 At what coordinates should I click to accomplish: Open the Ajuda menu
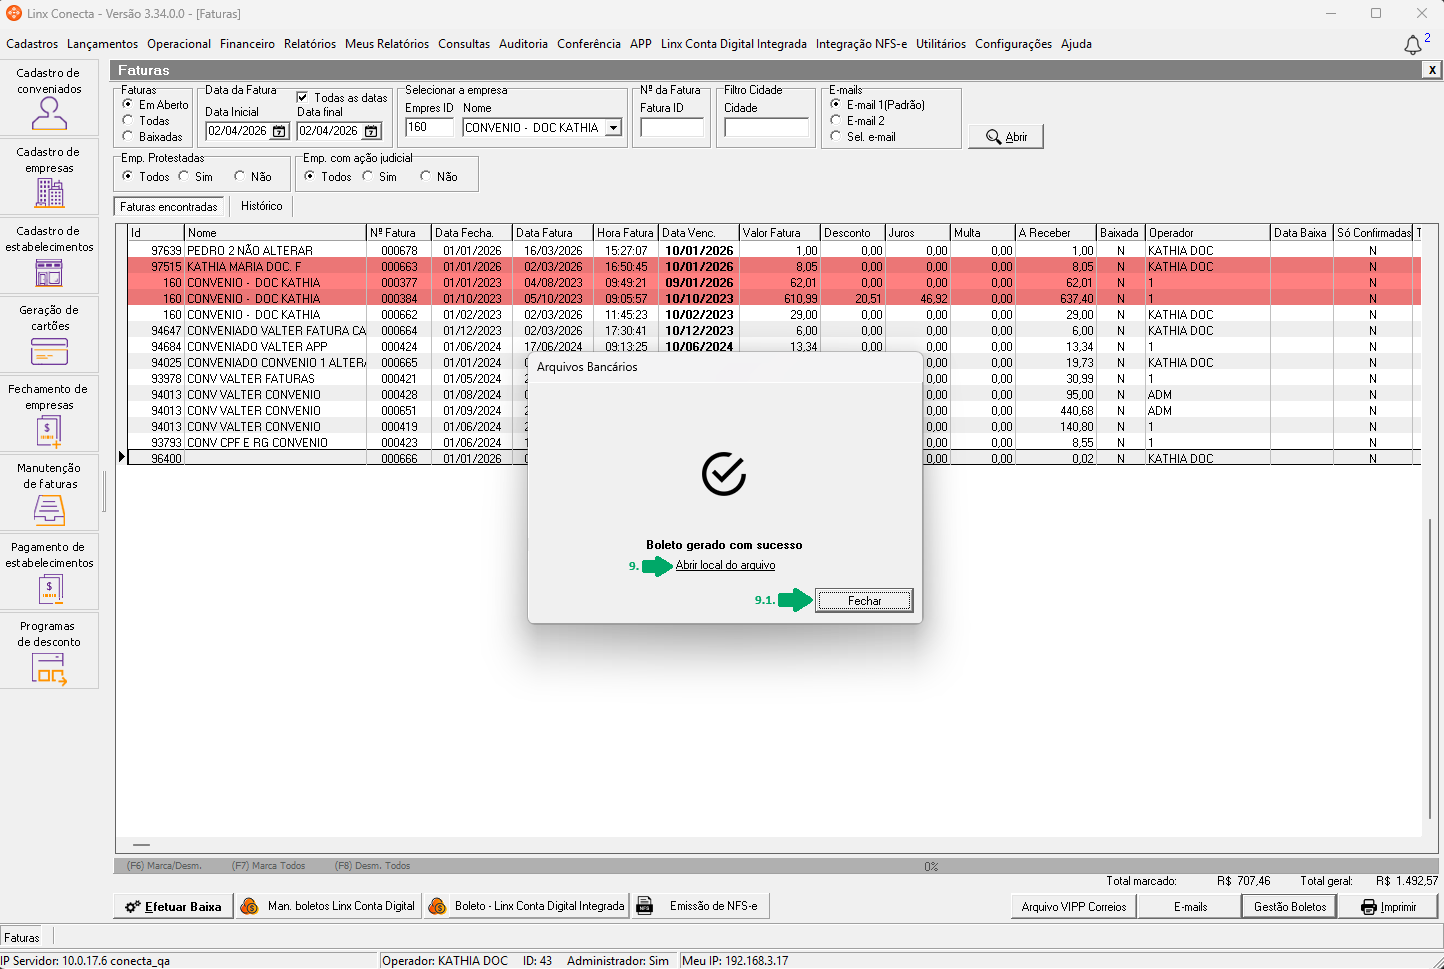coord(1076,44)
